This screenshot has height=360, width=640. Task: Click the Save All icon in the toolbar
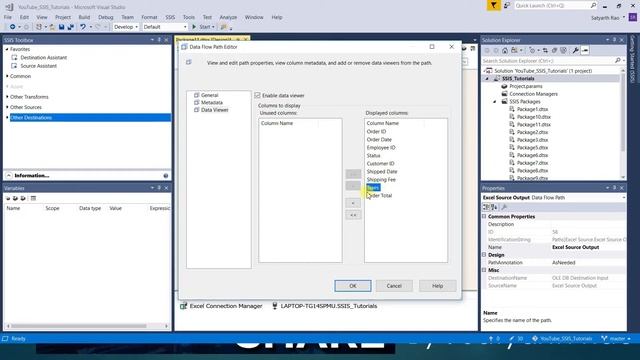coord(71,27)
